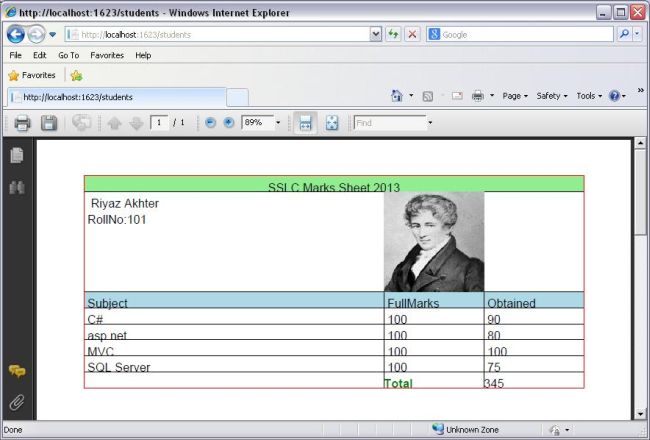Click the PDF collaborate share icon
The height and width of the screenshot is (440, 650).
81,123
